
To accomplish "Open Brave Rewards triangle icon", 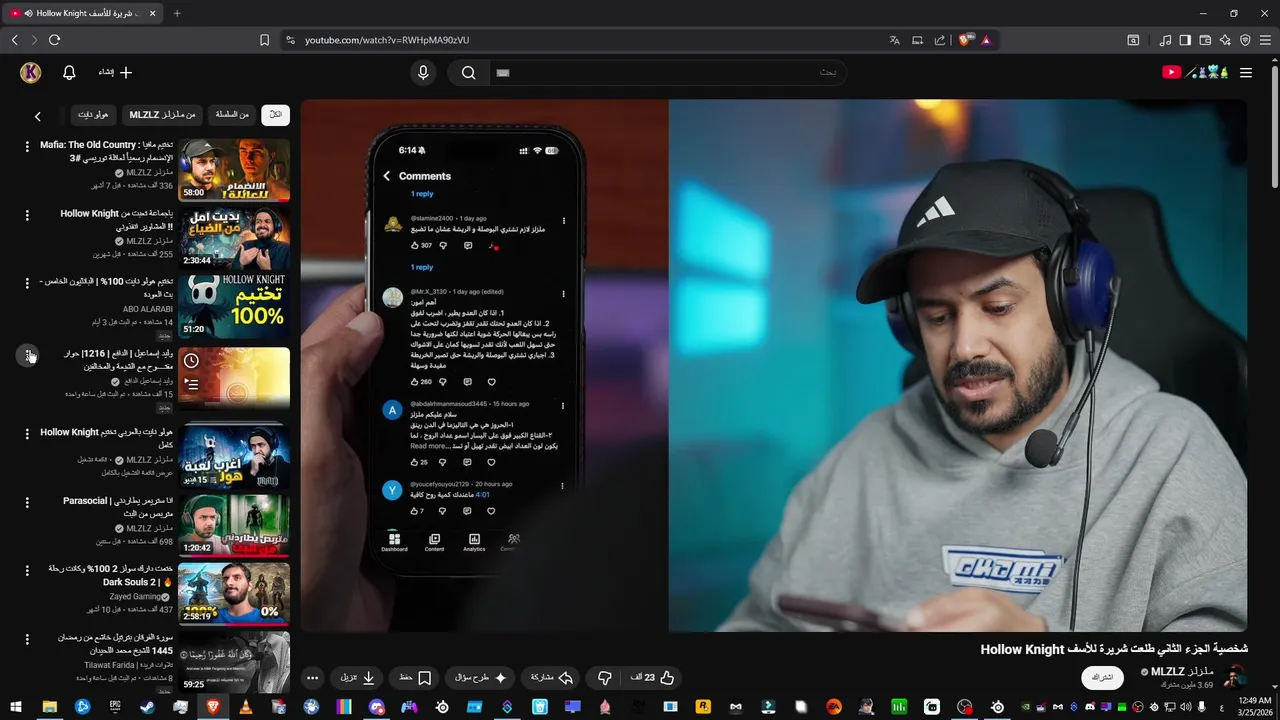I will [986, 40].
